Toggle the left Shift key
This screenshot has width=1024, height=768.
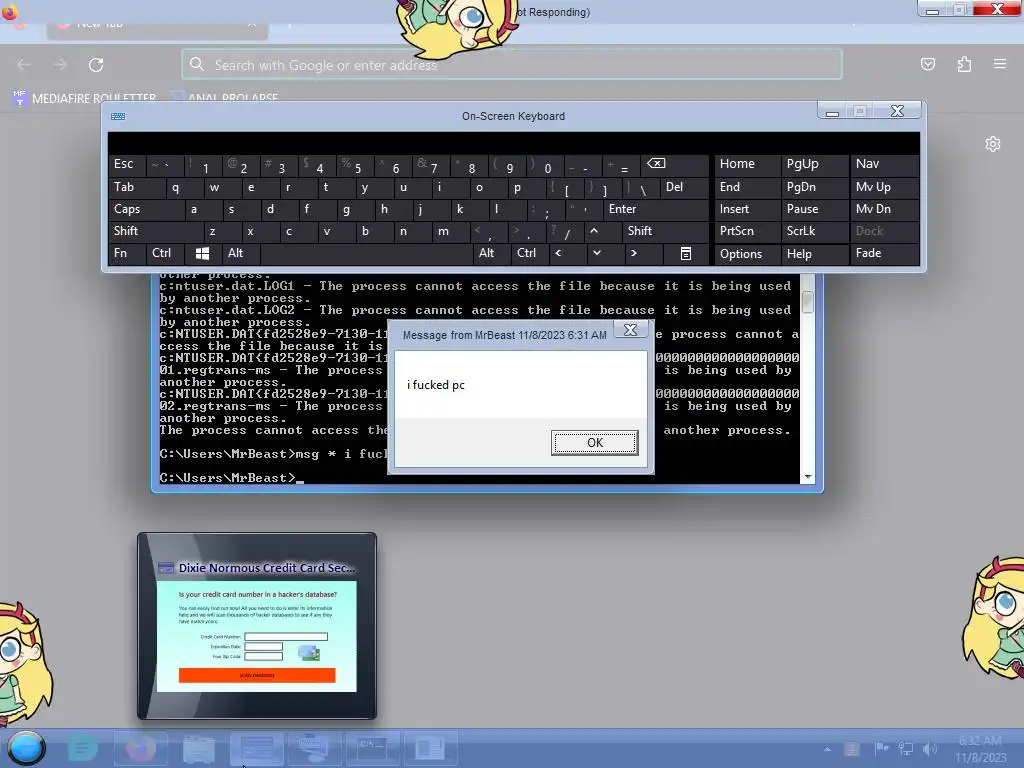pos(155,231)
